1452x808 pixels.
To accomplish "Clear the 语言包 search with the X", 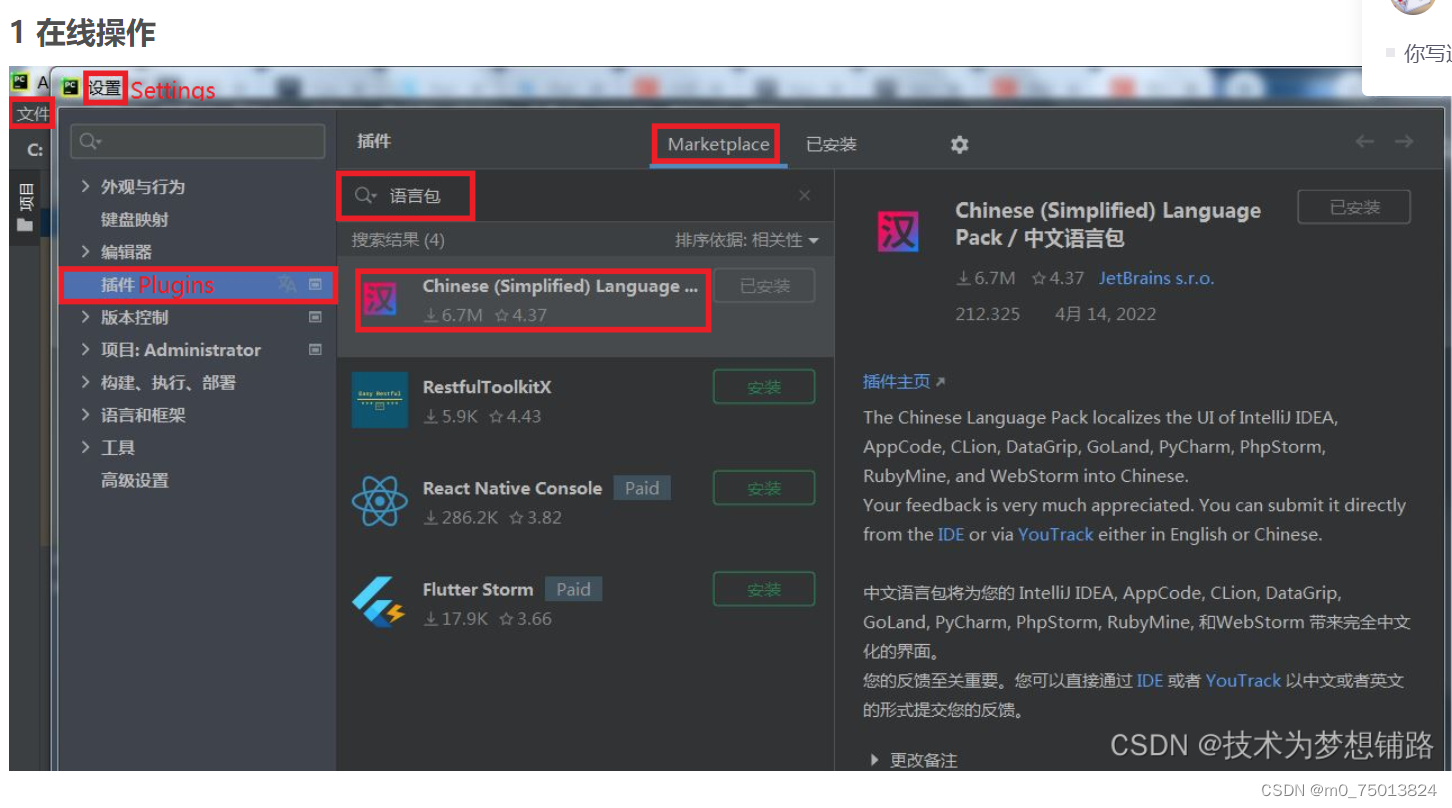I will [x=805, y=195].
